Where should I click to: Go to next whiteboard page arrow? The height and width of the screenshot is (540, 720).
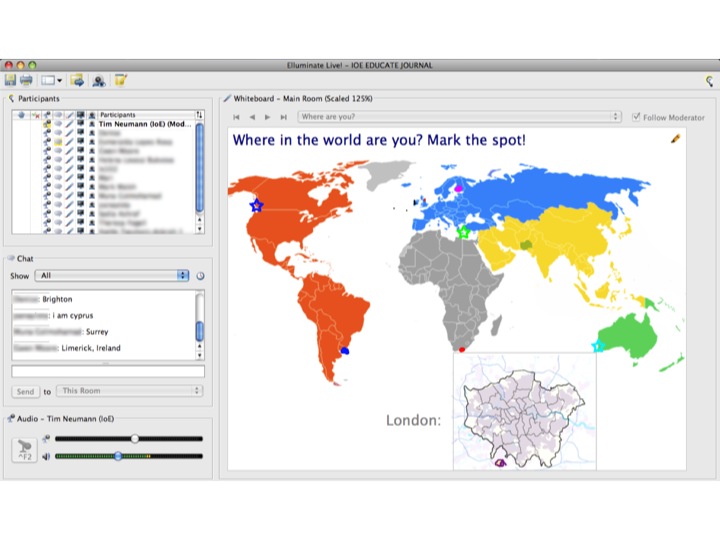[267, 117]
